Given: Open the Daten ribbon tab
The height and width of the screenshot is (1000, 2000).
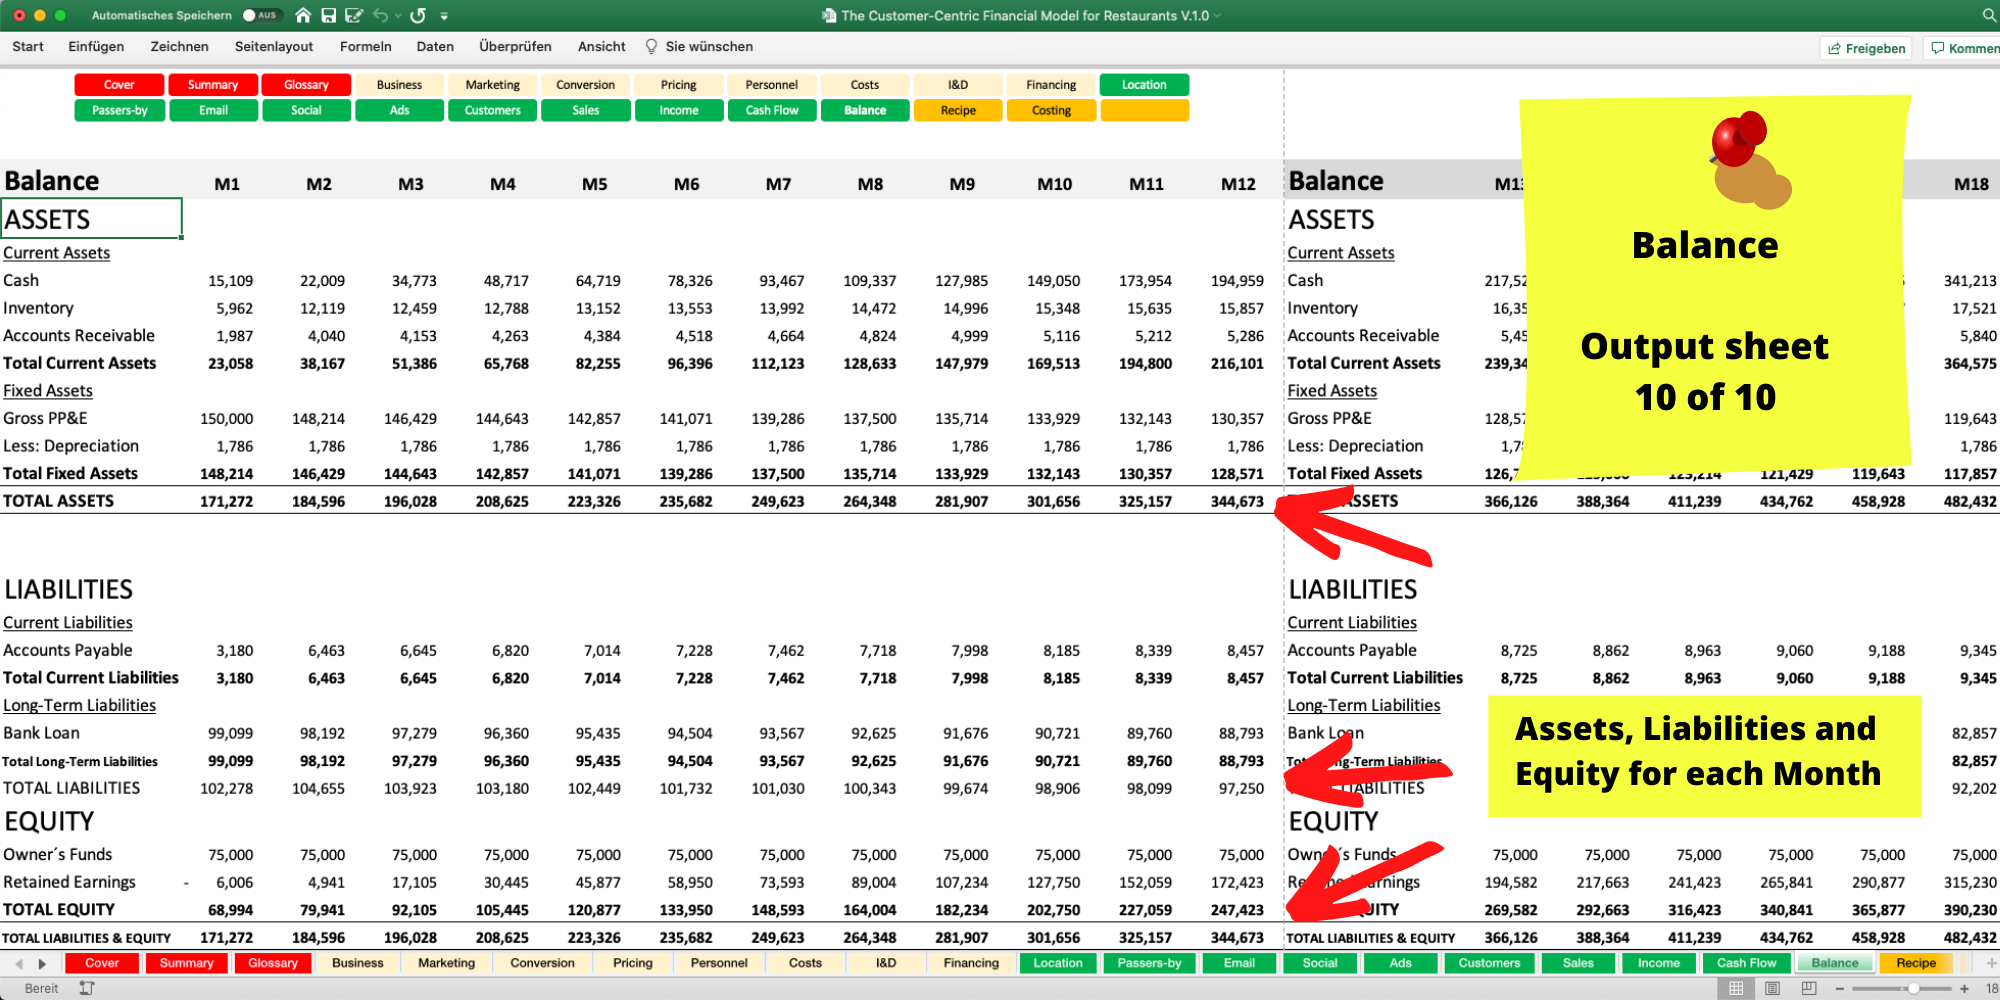Looking at the screenshot, I should [435, 46].
